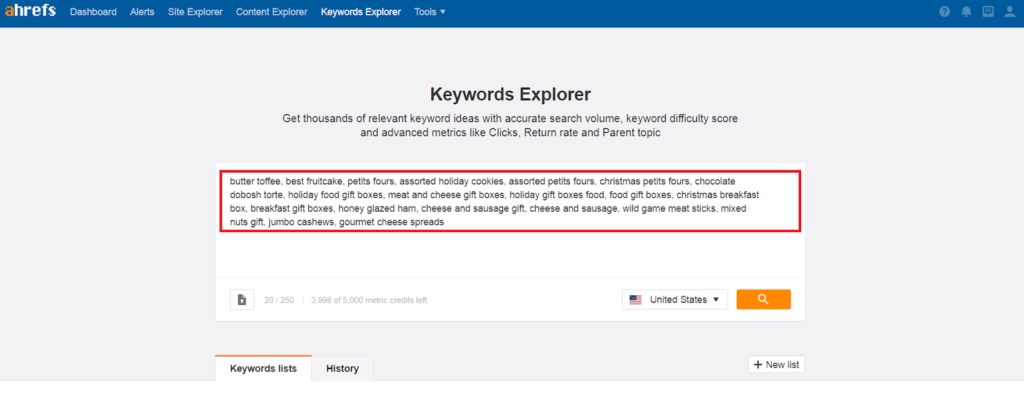Open Content Explorer page
1024x399 pixels.
272,12
